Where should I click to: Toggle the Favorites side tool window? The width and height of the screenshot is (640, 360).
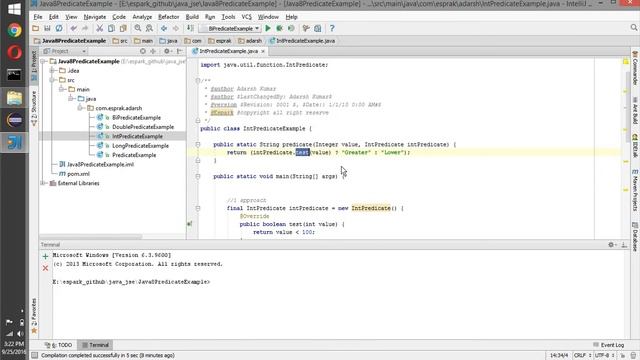click(x=34, y=316)
